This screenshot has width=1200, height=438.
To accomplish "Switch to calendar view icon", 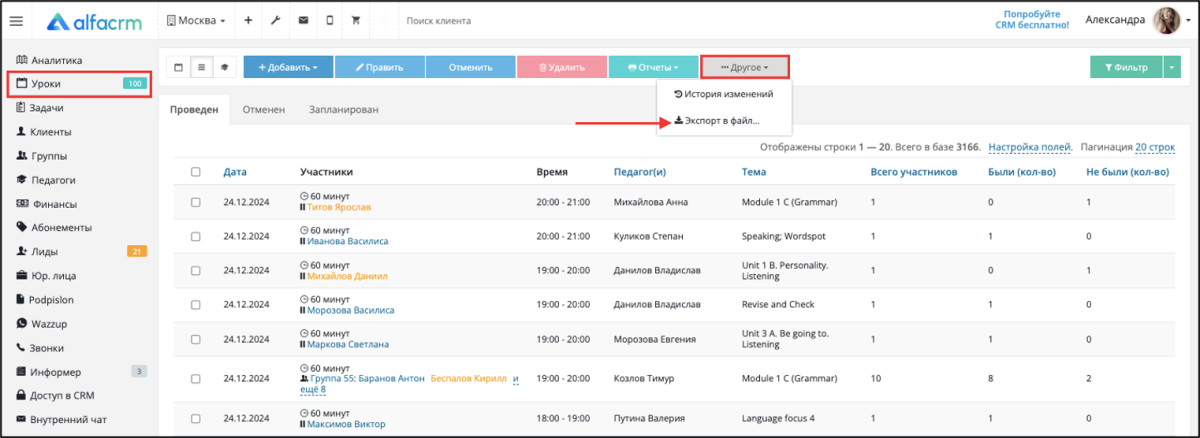I will 179,68.
